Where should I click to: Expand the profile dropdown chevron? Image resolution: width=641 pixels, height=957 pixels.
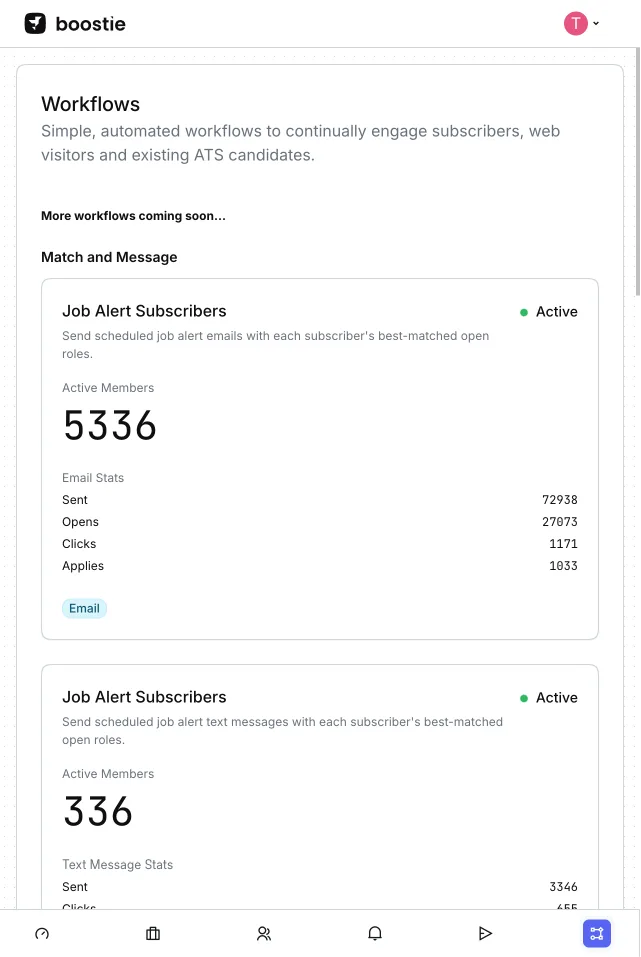(x=596, y=23)
